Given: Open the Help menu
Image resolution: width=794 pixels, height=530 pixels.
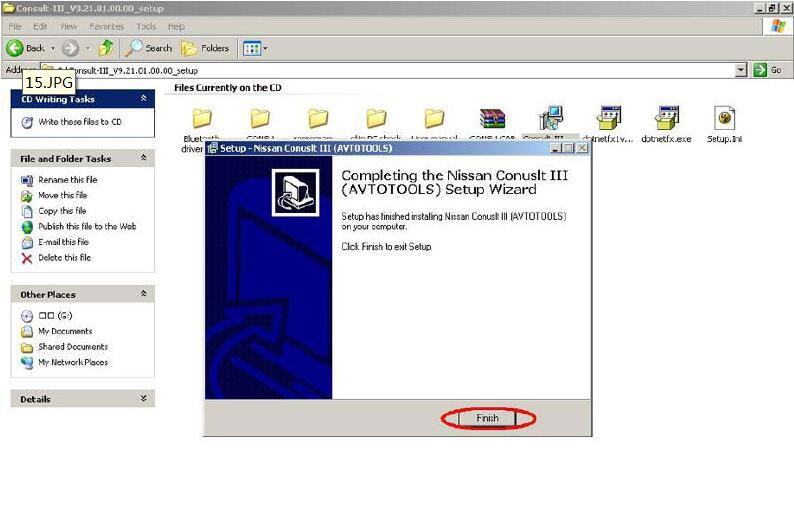Looking at the screenshot, I should point(176,26).
